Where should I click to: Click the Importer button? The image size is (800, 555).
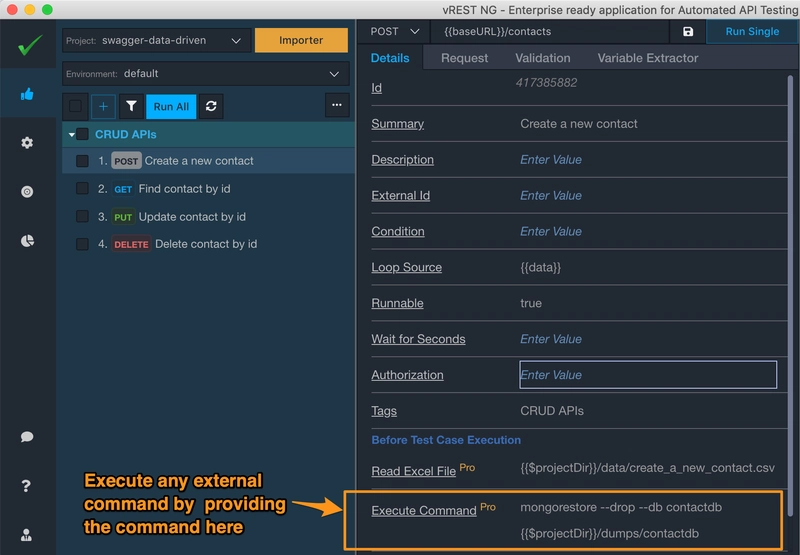(x=301, y=40)
